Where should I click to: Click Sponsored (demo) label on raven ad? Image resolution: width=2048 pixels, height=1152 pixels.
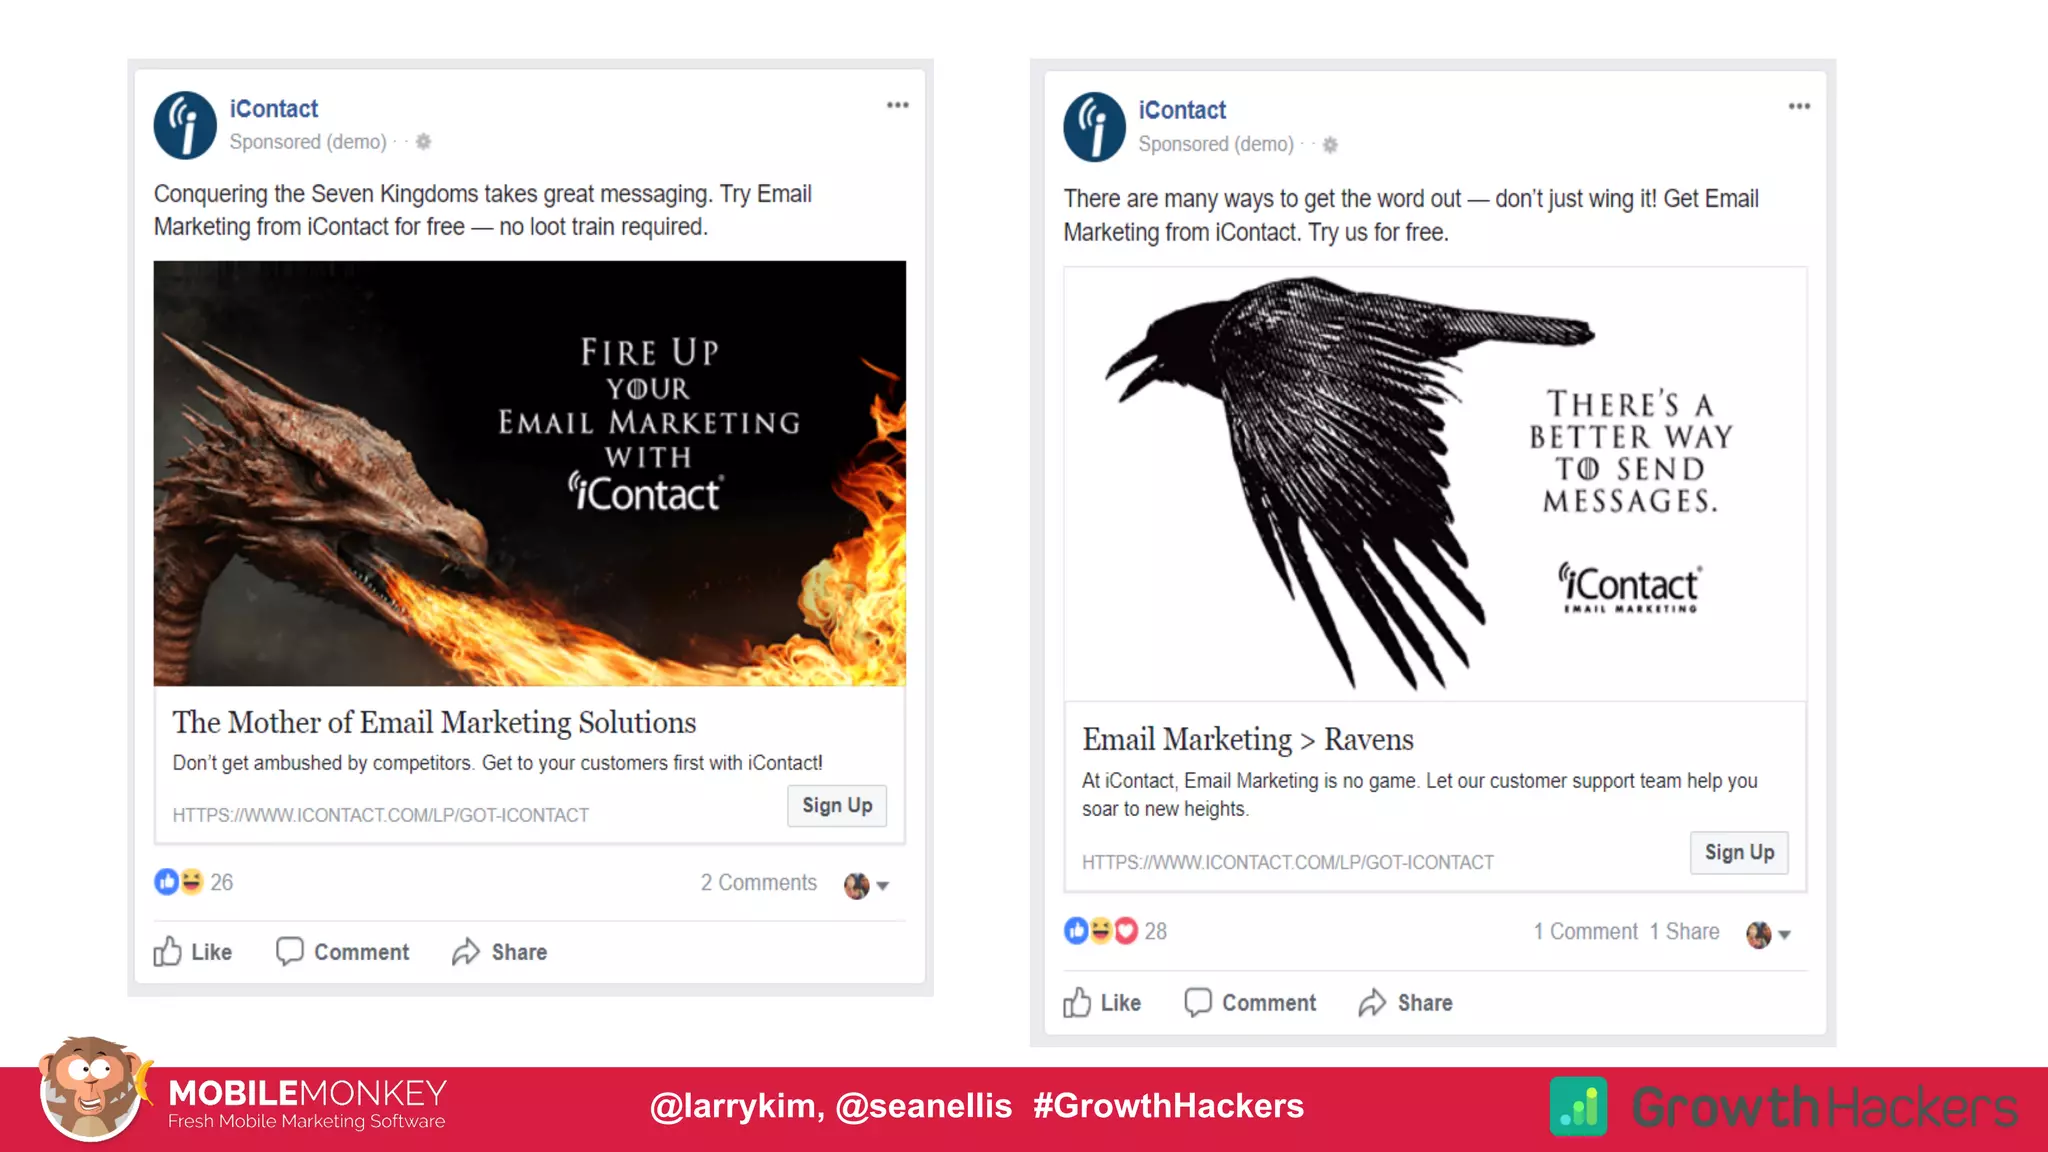point(1216,144)
